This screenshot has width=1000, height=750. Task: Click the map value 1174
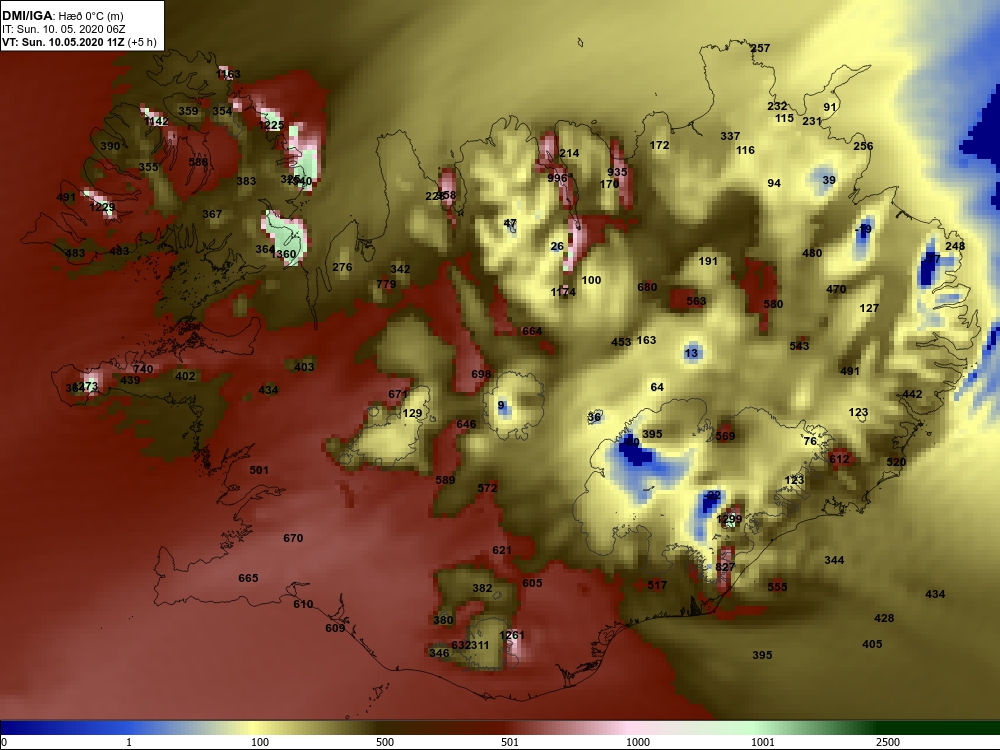[x=563, y=292]
